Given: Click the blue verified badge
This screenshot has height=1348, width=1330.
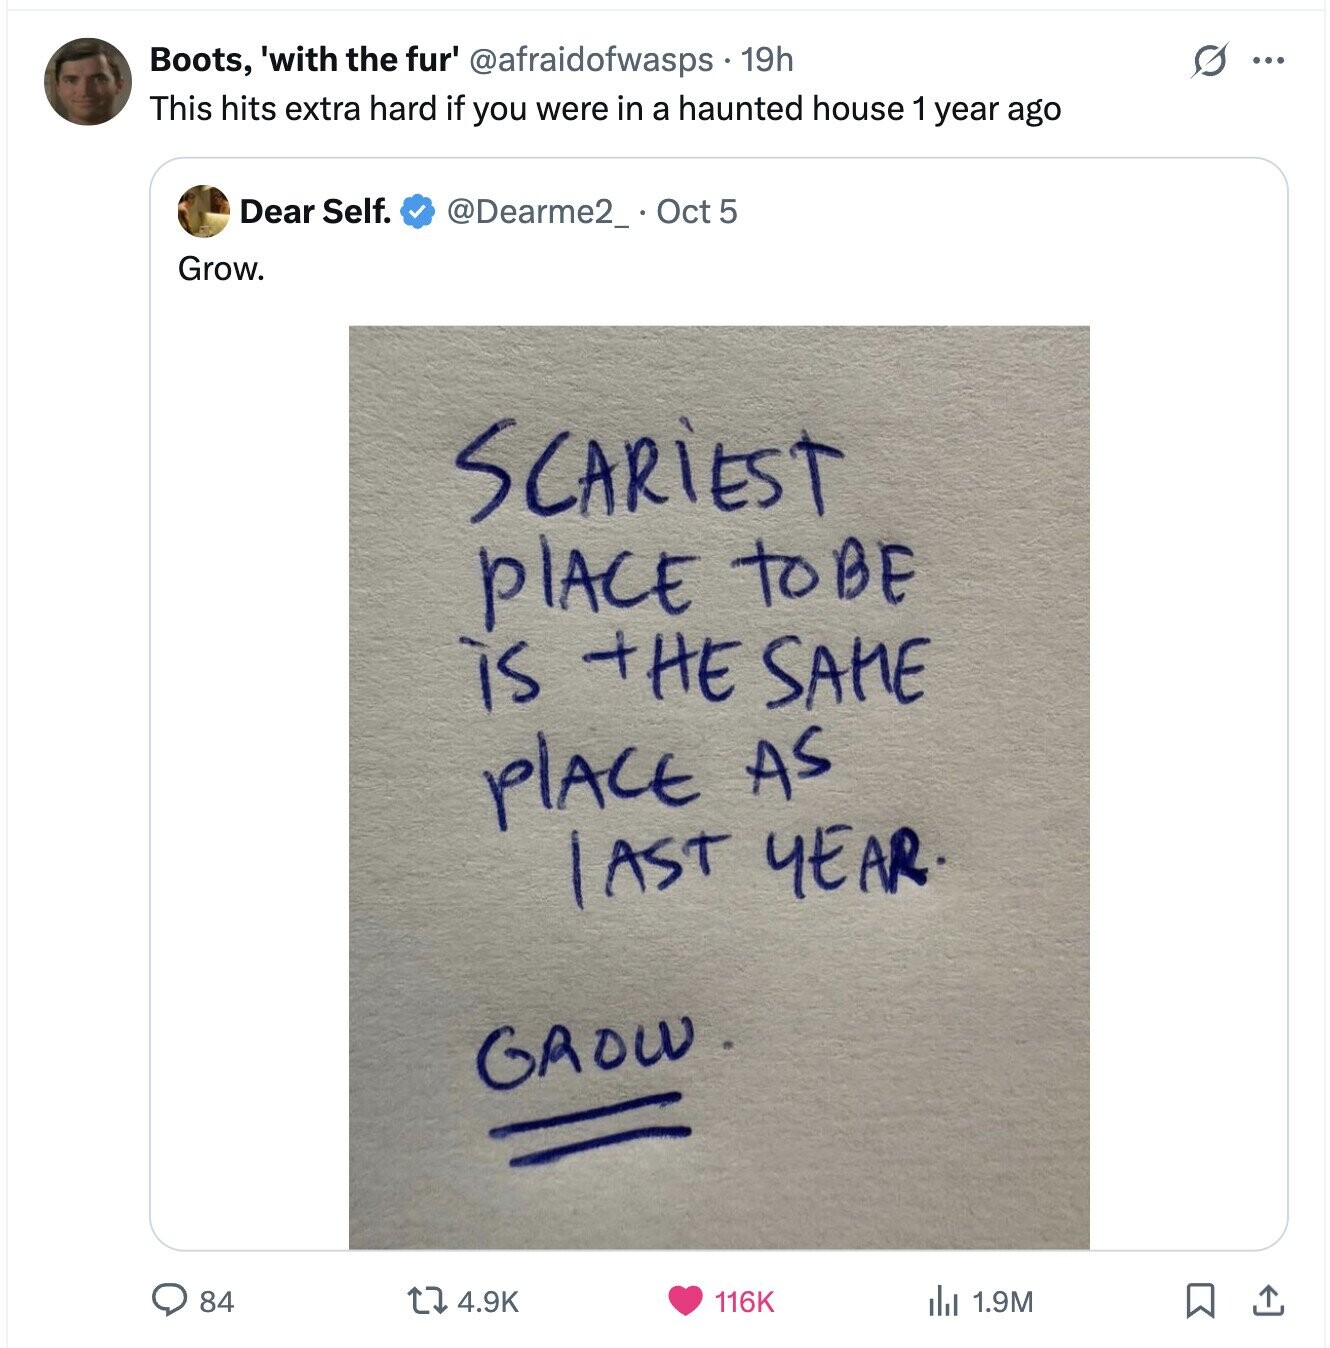Looking at the screenshot, I should [x=417, y=212].
